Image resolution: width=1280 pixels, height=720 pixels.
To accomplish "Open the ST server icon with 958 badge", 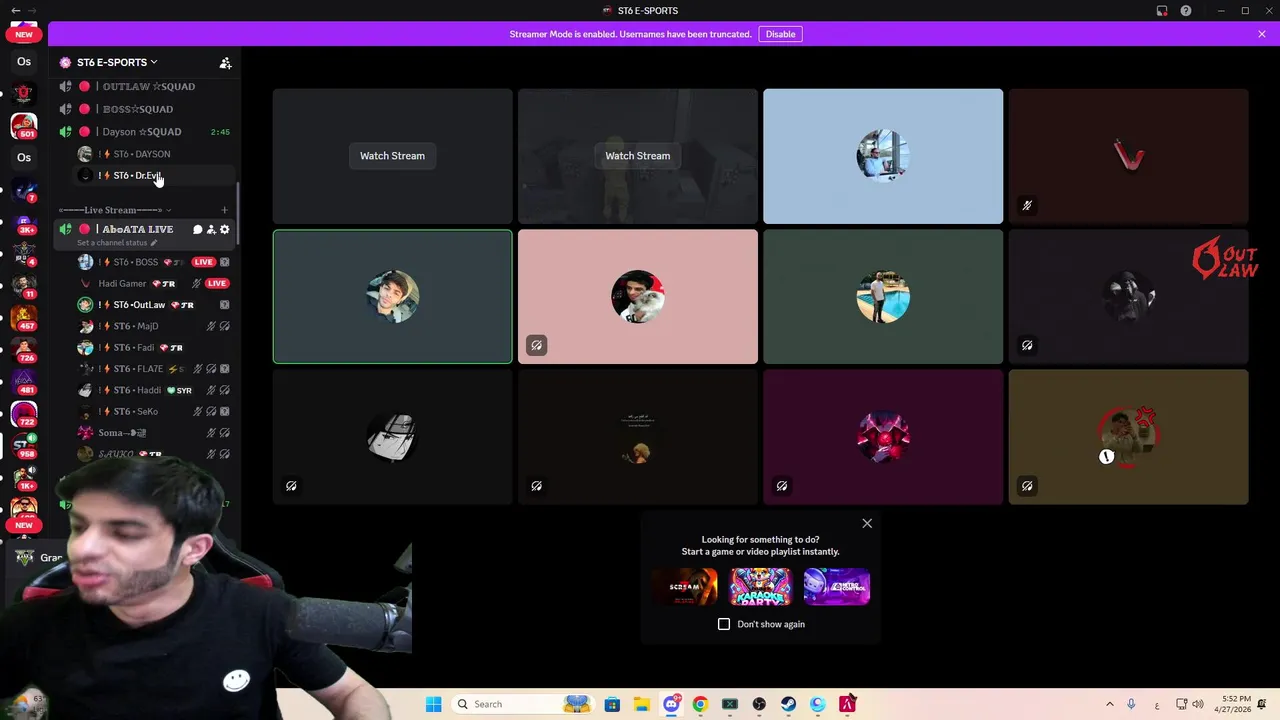I will click(24, 445).
